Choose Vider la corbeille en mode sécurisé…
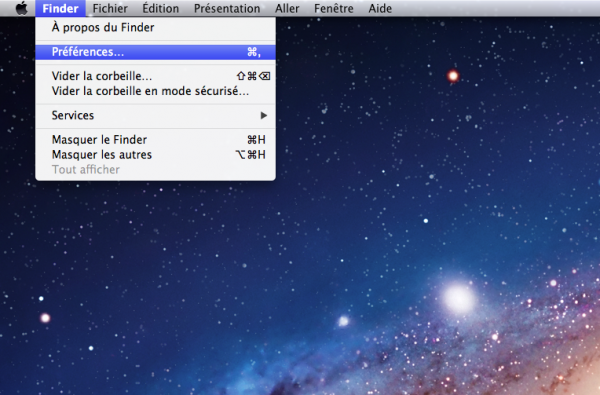600x395 pixels. coord(155,91)
